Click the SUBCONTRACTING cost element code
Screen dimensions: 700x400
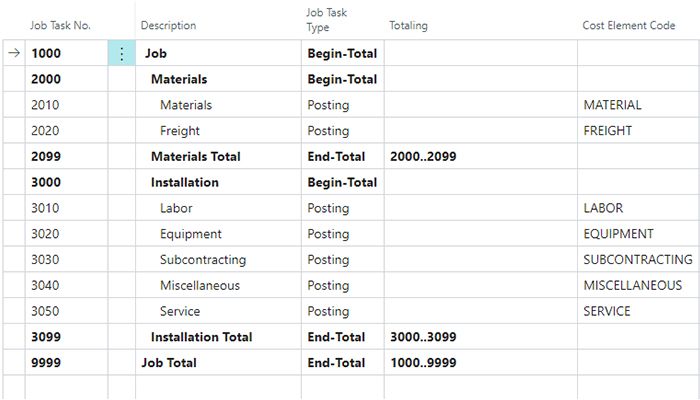click(638, 260)
